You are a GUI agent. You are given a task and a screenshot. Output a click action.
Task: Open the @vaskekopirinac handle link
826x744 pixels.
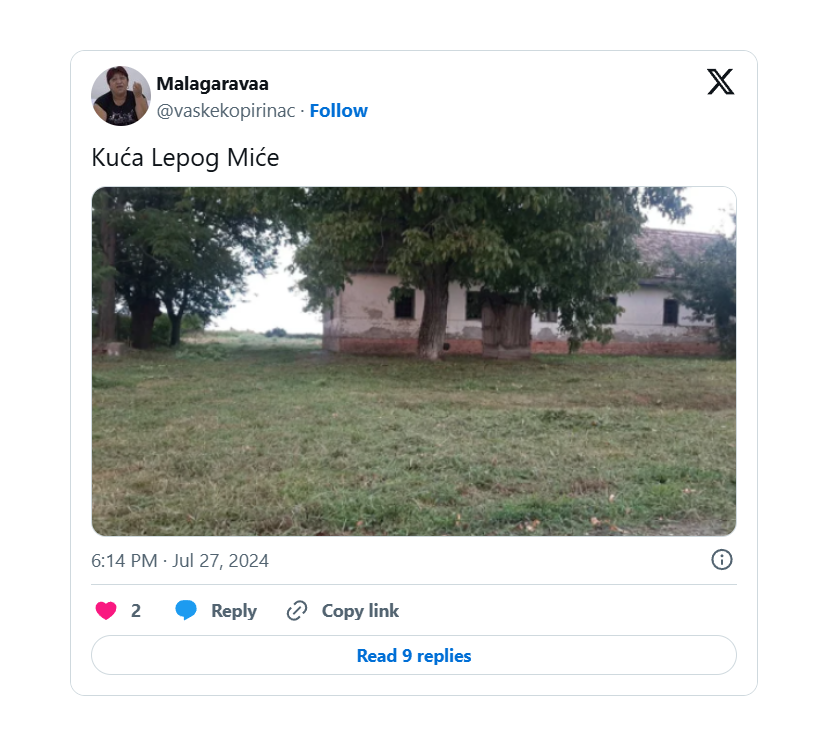[x=226, y=111]
